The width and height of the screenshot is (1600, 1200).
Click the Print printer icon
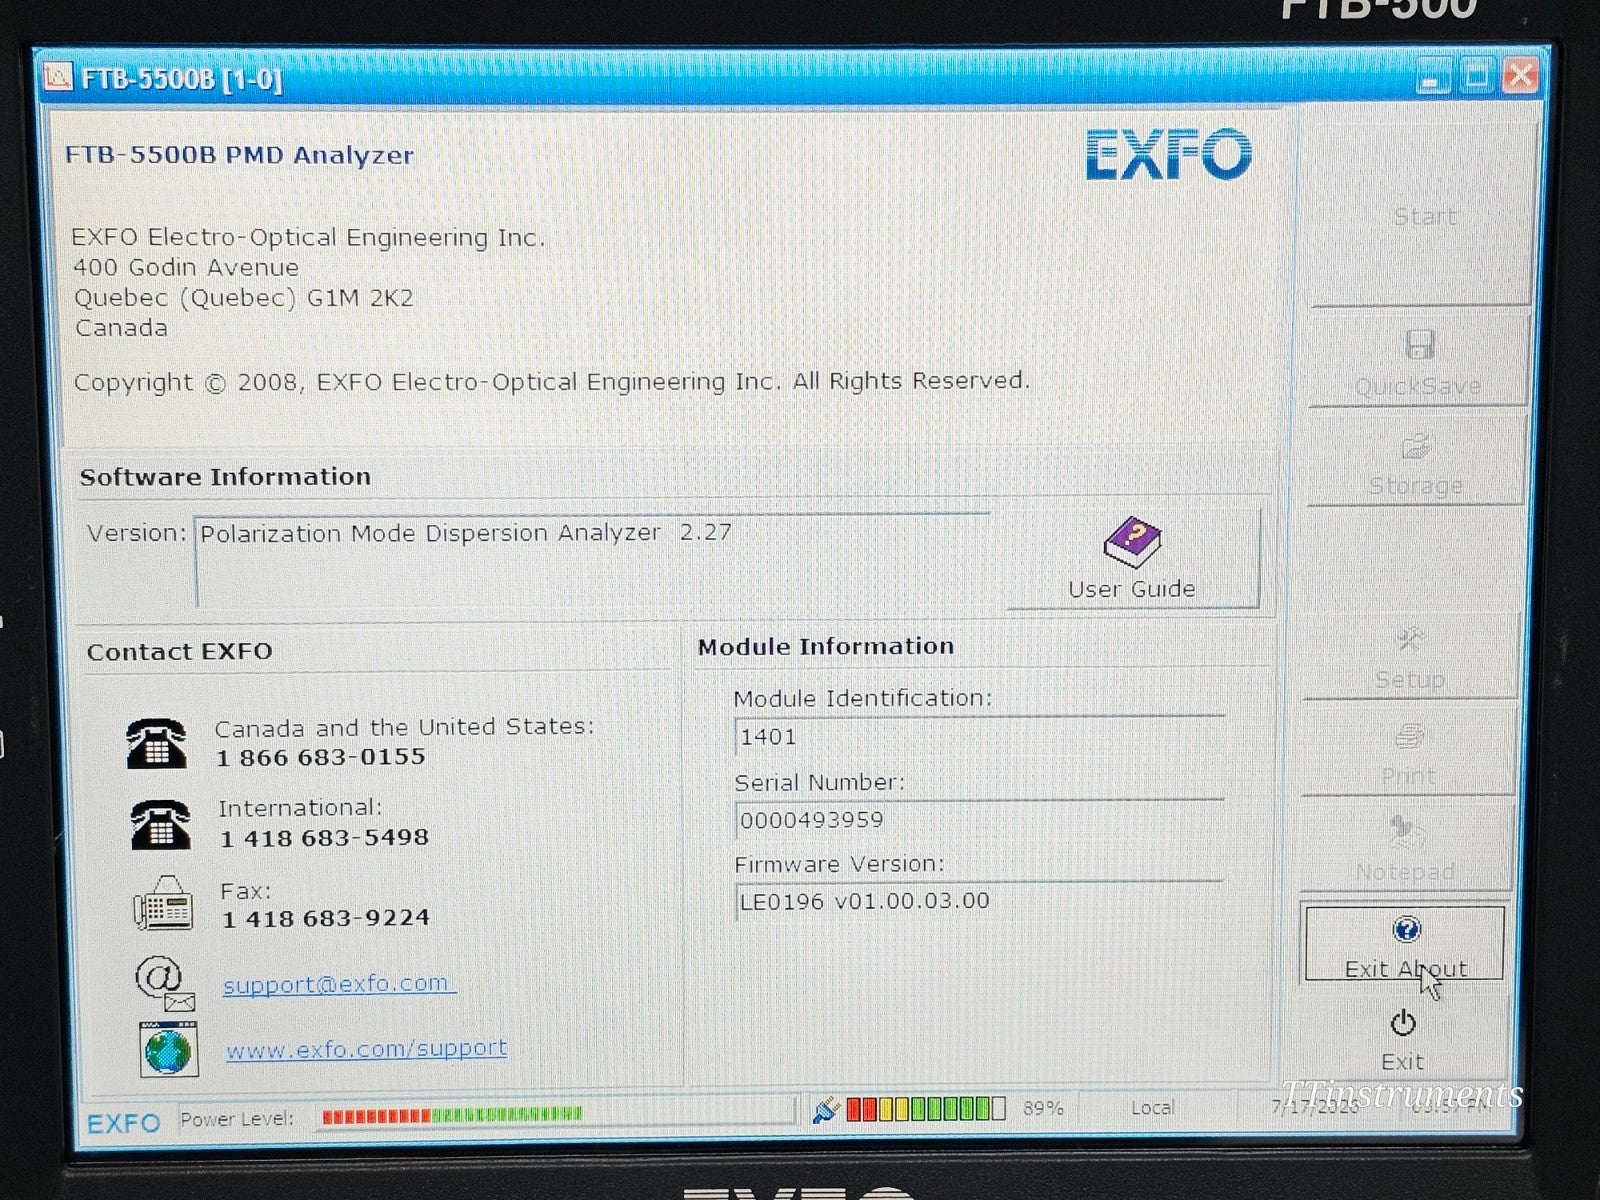1410,738
